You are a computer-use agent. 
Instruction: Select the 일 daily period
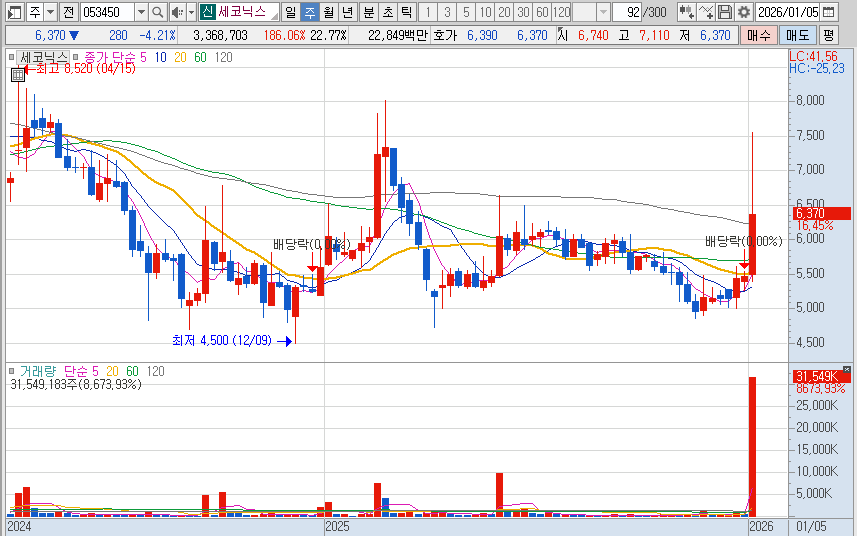(x=291, y=11)
